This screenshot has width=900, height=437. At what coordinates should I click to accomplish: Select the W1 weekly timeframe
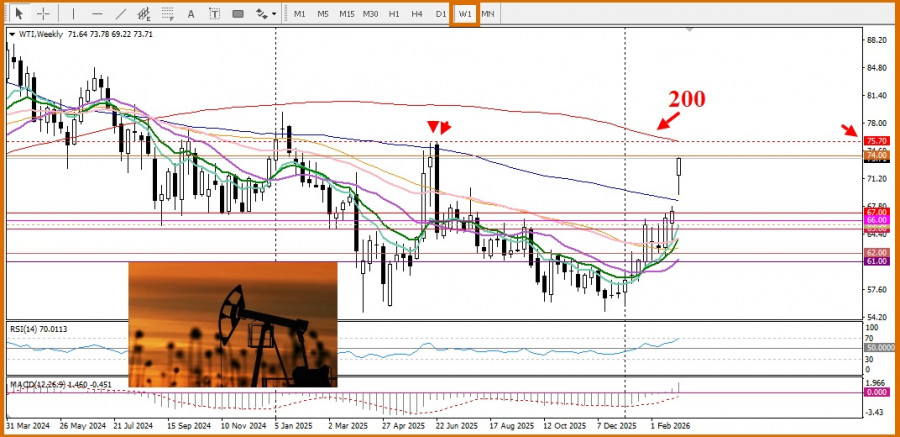[465, 14]
